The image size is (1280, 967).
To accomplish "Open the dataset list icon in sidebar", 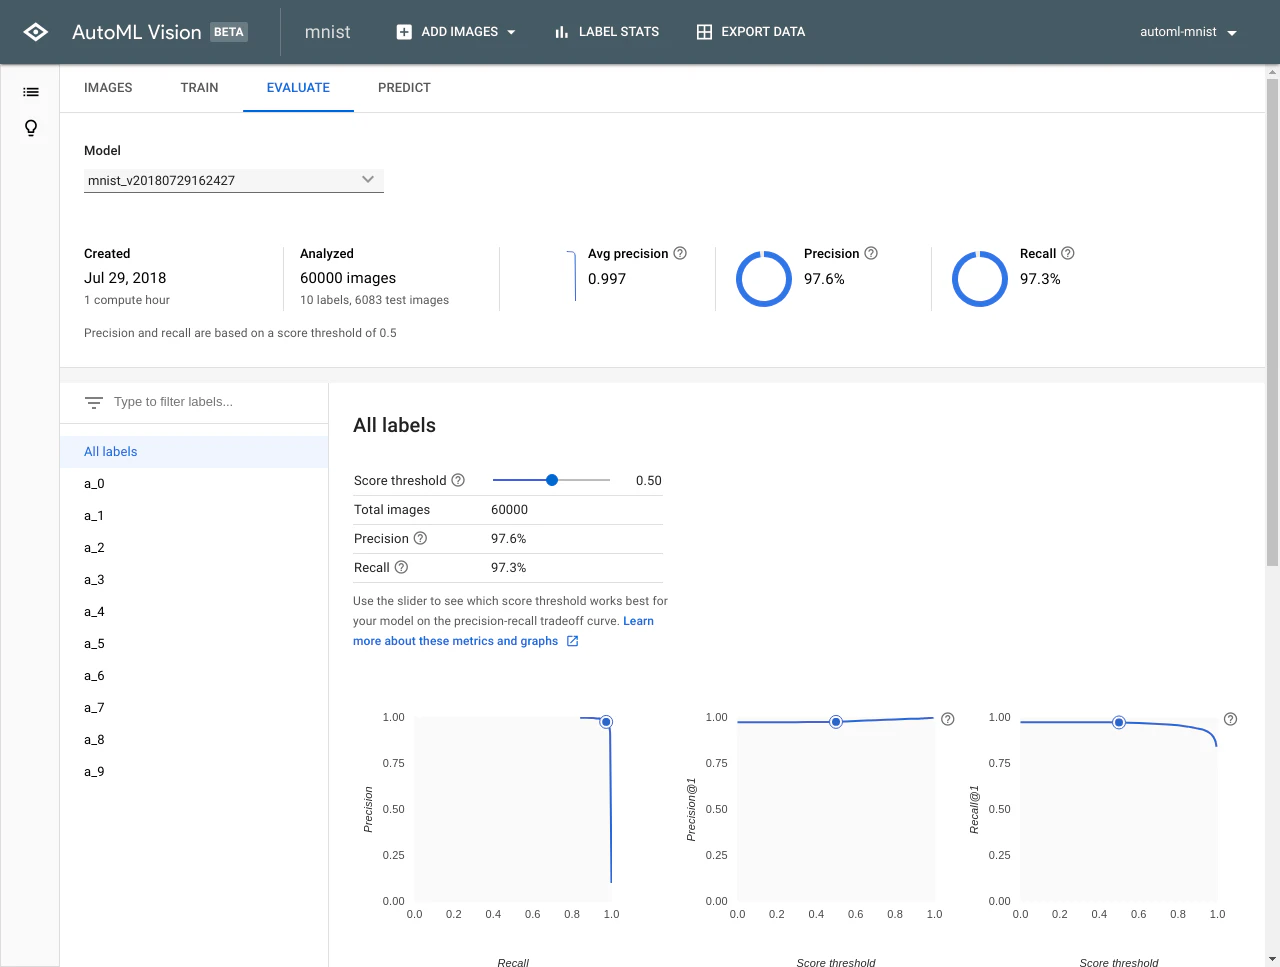I will point(31,92).
